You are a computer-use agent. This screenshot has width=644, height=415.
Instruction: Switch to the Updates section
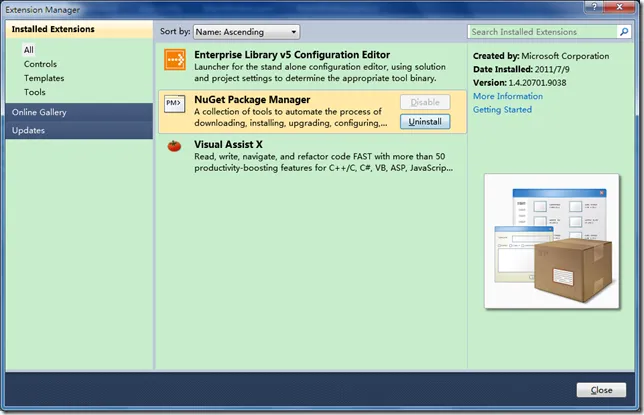point(79,130)
